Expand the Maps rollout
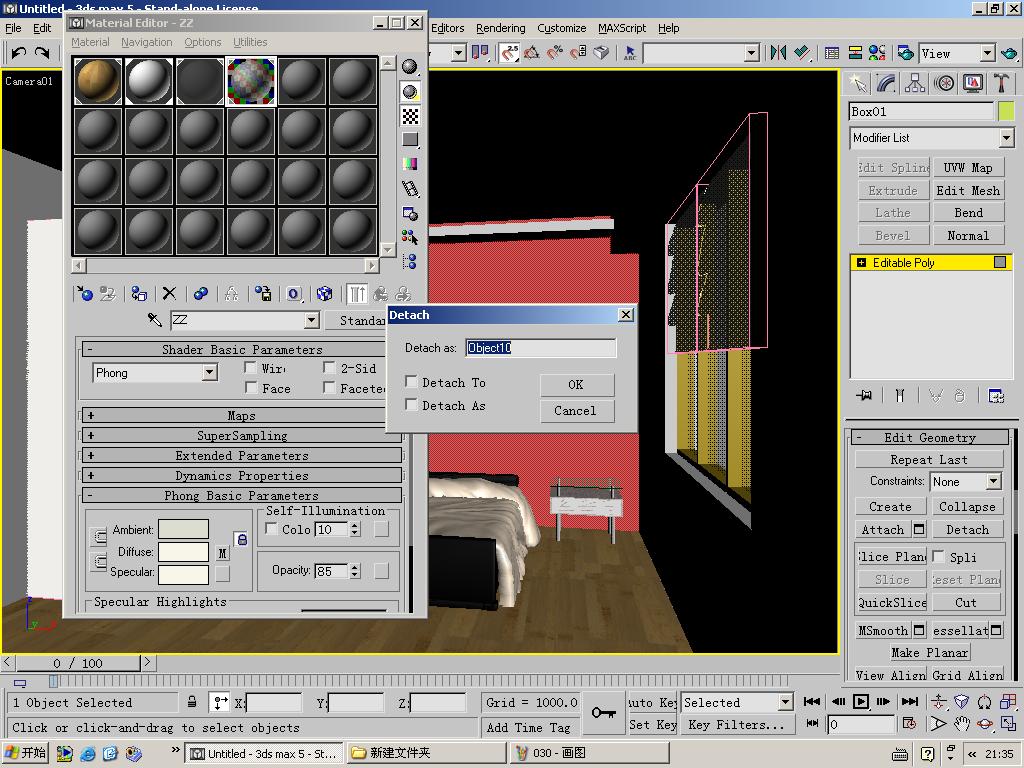 point(242,415)
